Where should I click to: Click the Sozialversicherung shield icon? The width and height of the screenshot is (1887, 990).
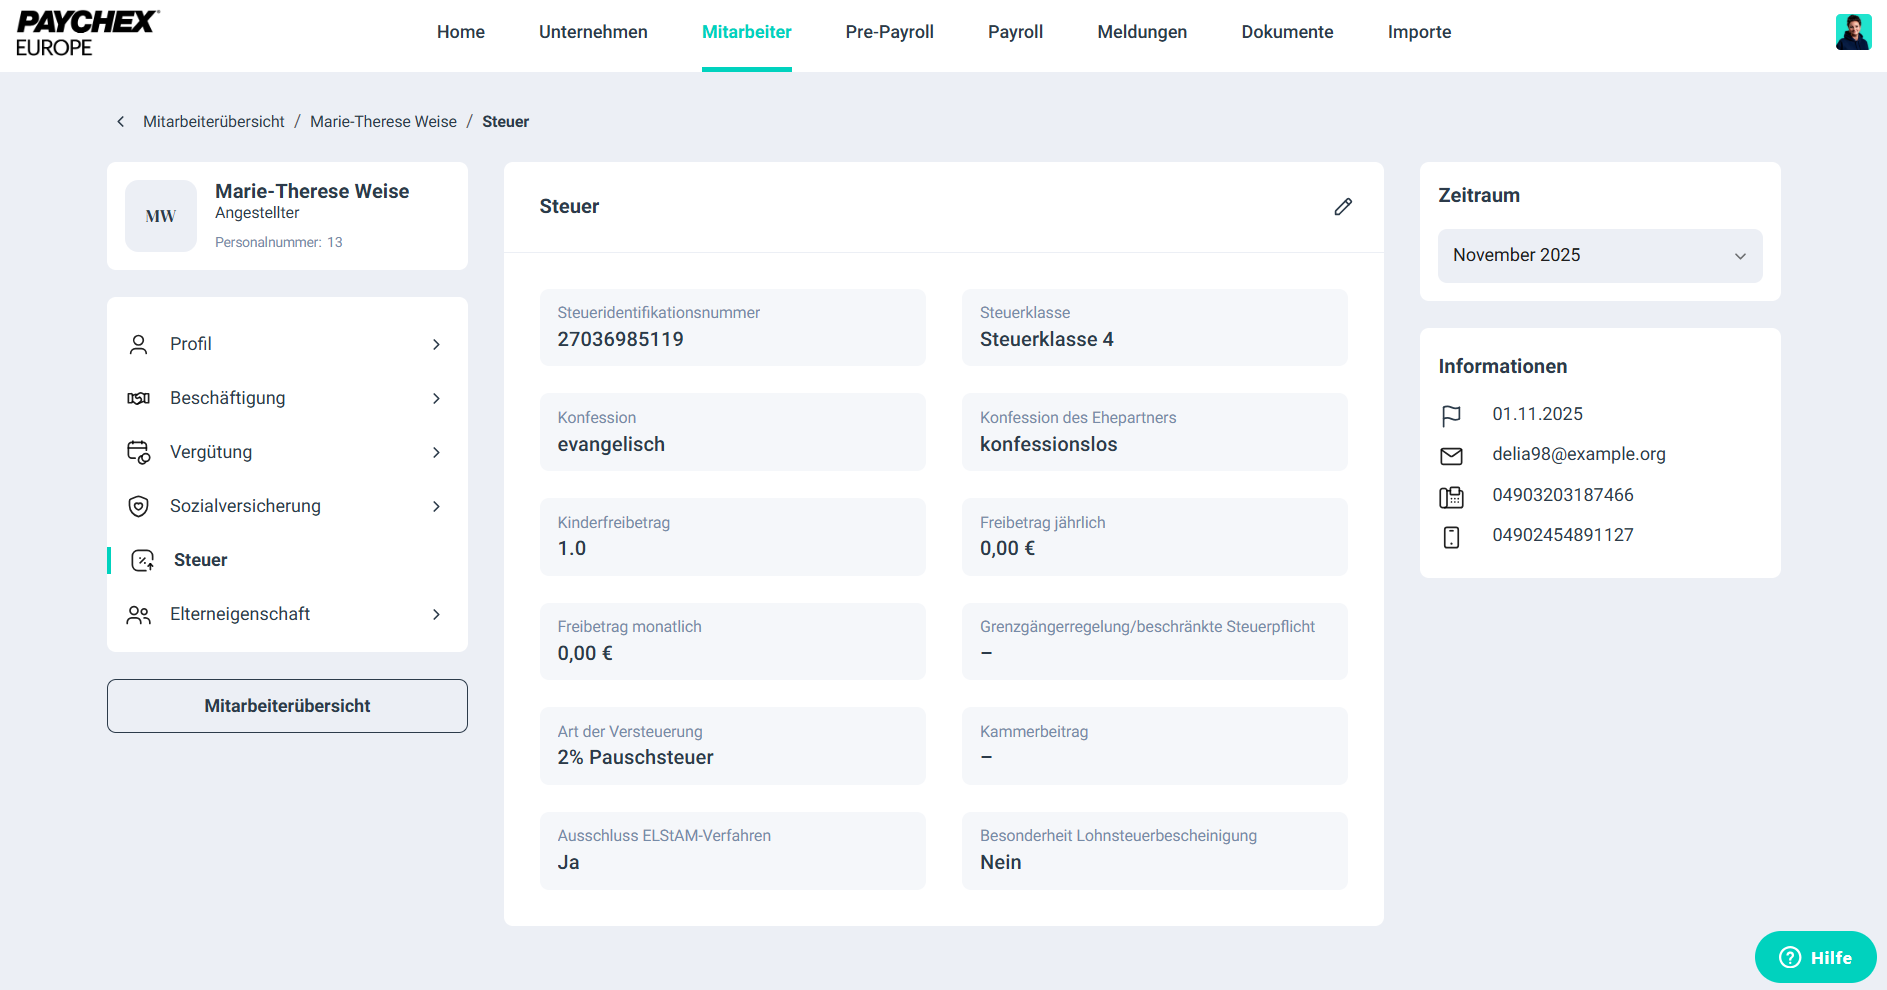pos(139,507)
